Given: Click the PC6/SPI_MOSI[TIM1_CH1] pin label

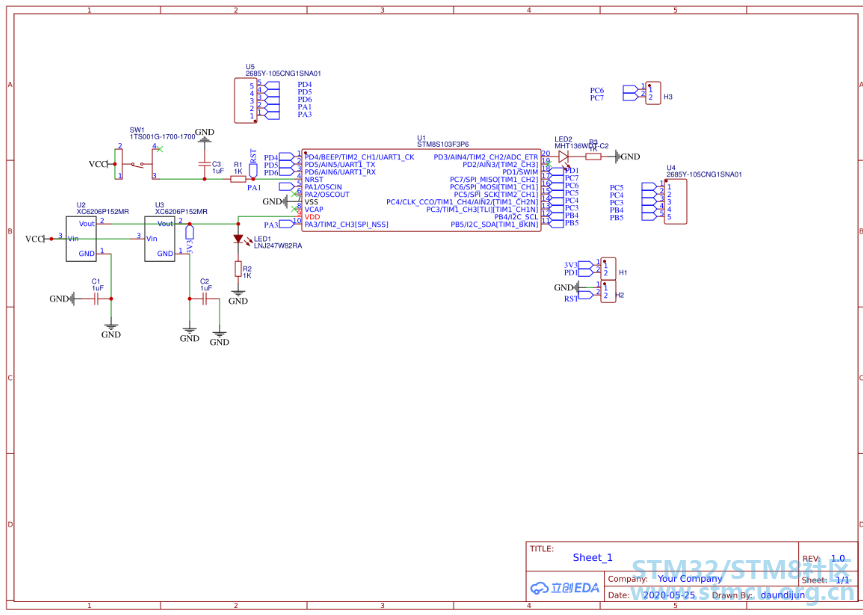Looking at the screenshot, I should coord(494,187).
